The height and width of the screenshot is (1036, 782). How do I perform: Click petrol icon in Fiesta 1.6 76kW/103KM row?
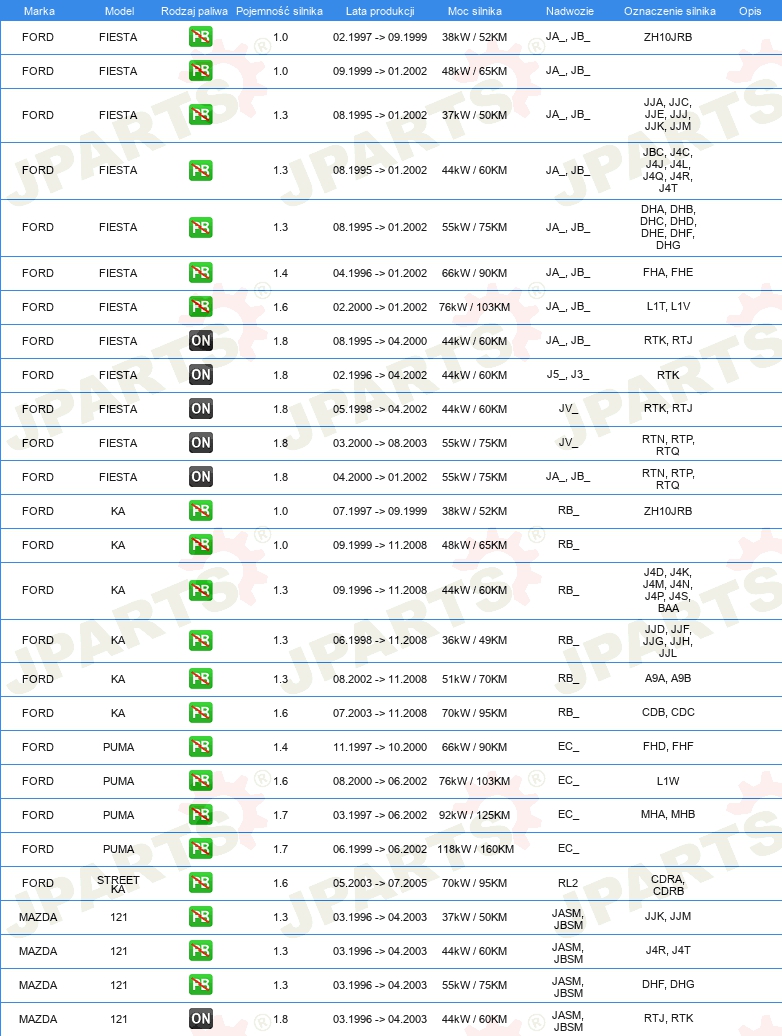point(201,307)
